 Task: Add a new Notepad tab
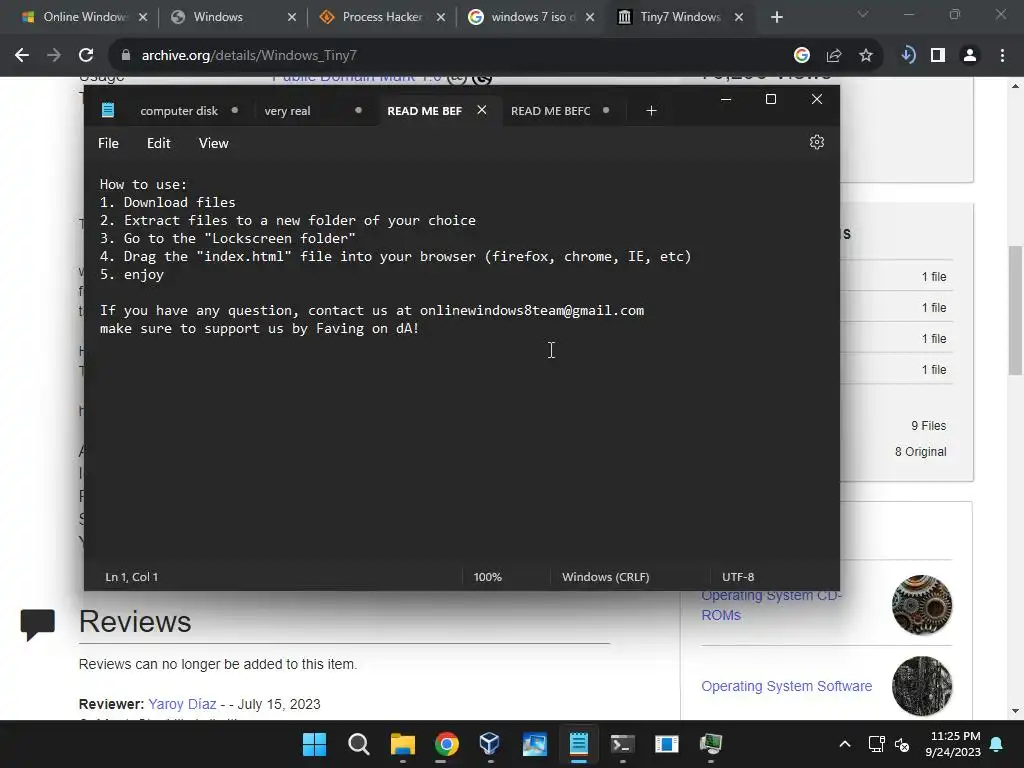click(651, 111)
